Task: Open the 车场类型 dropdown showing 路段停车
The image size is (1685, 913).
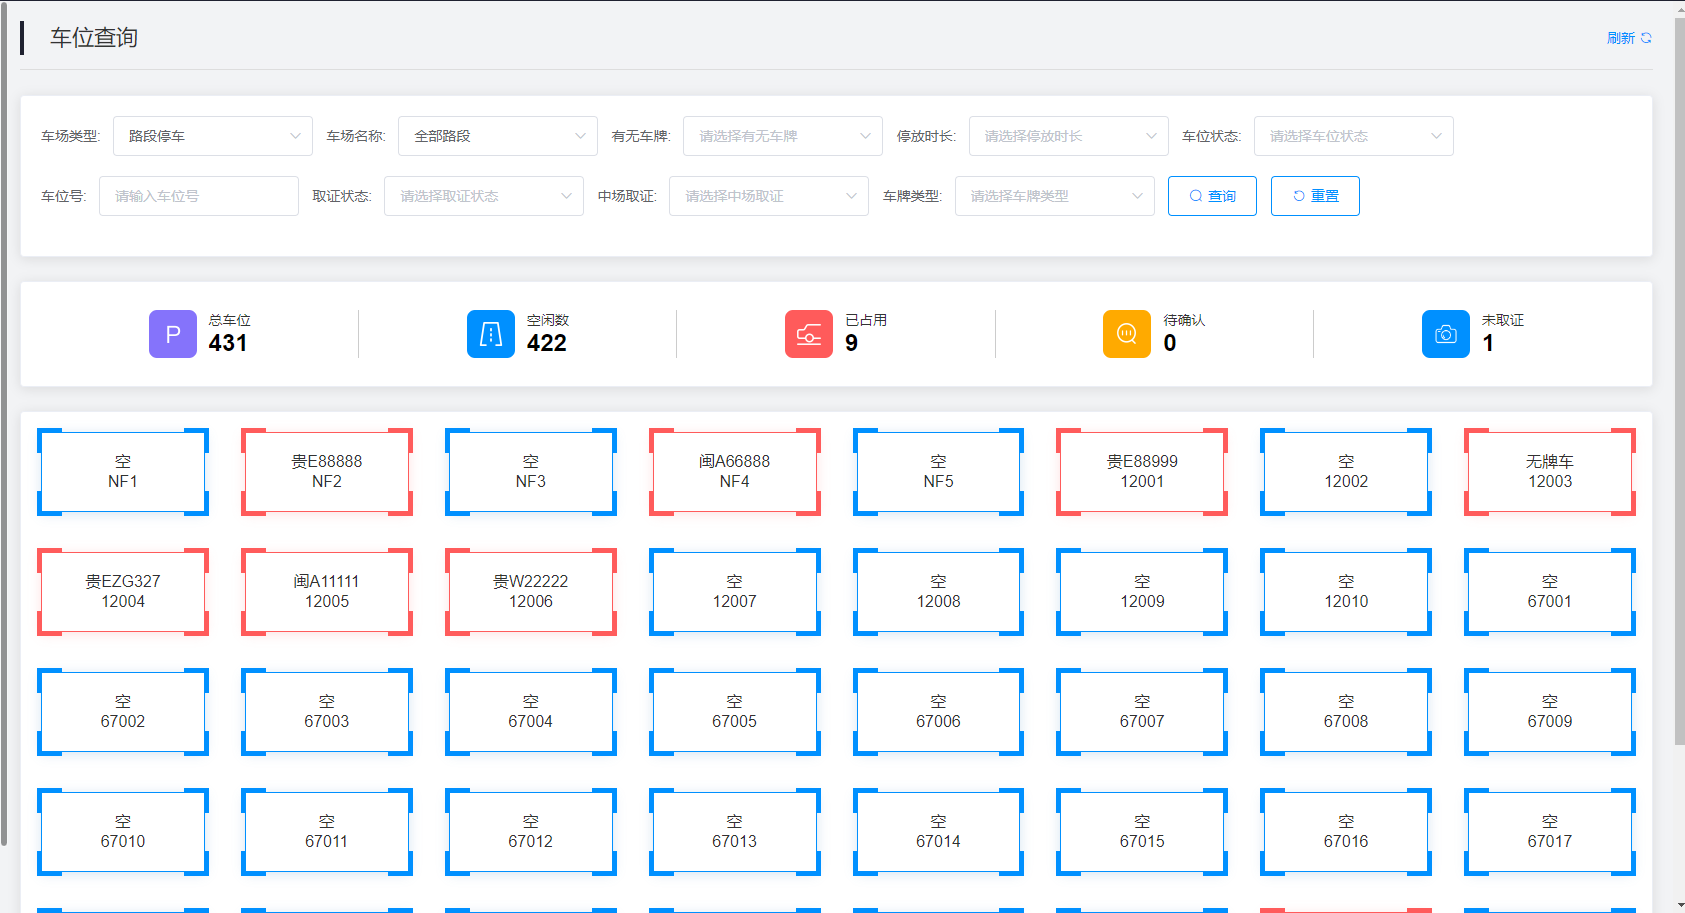Action: point(212,136)
